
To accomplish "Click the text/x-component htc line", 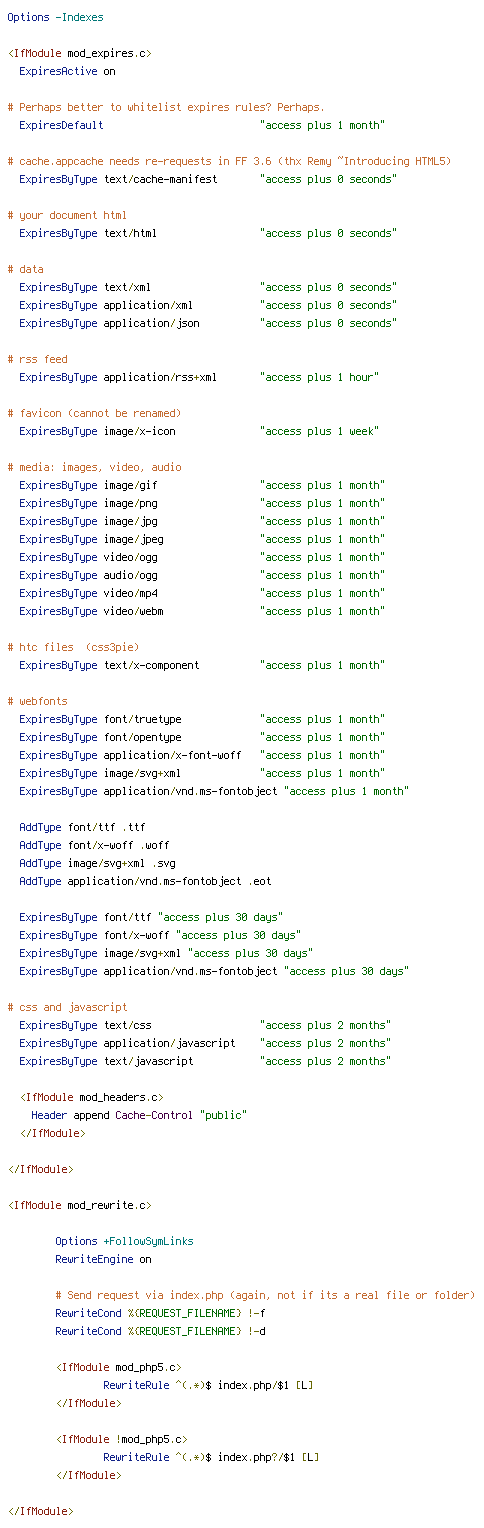I will (x=201, y=665).
